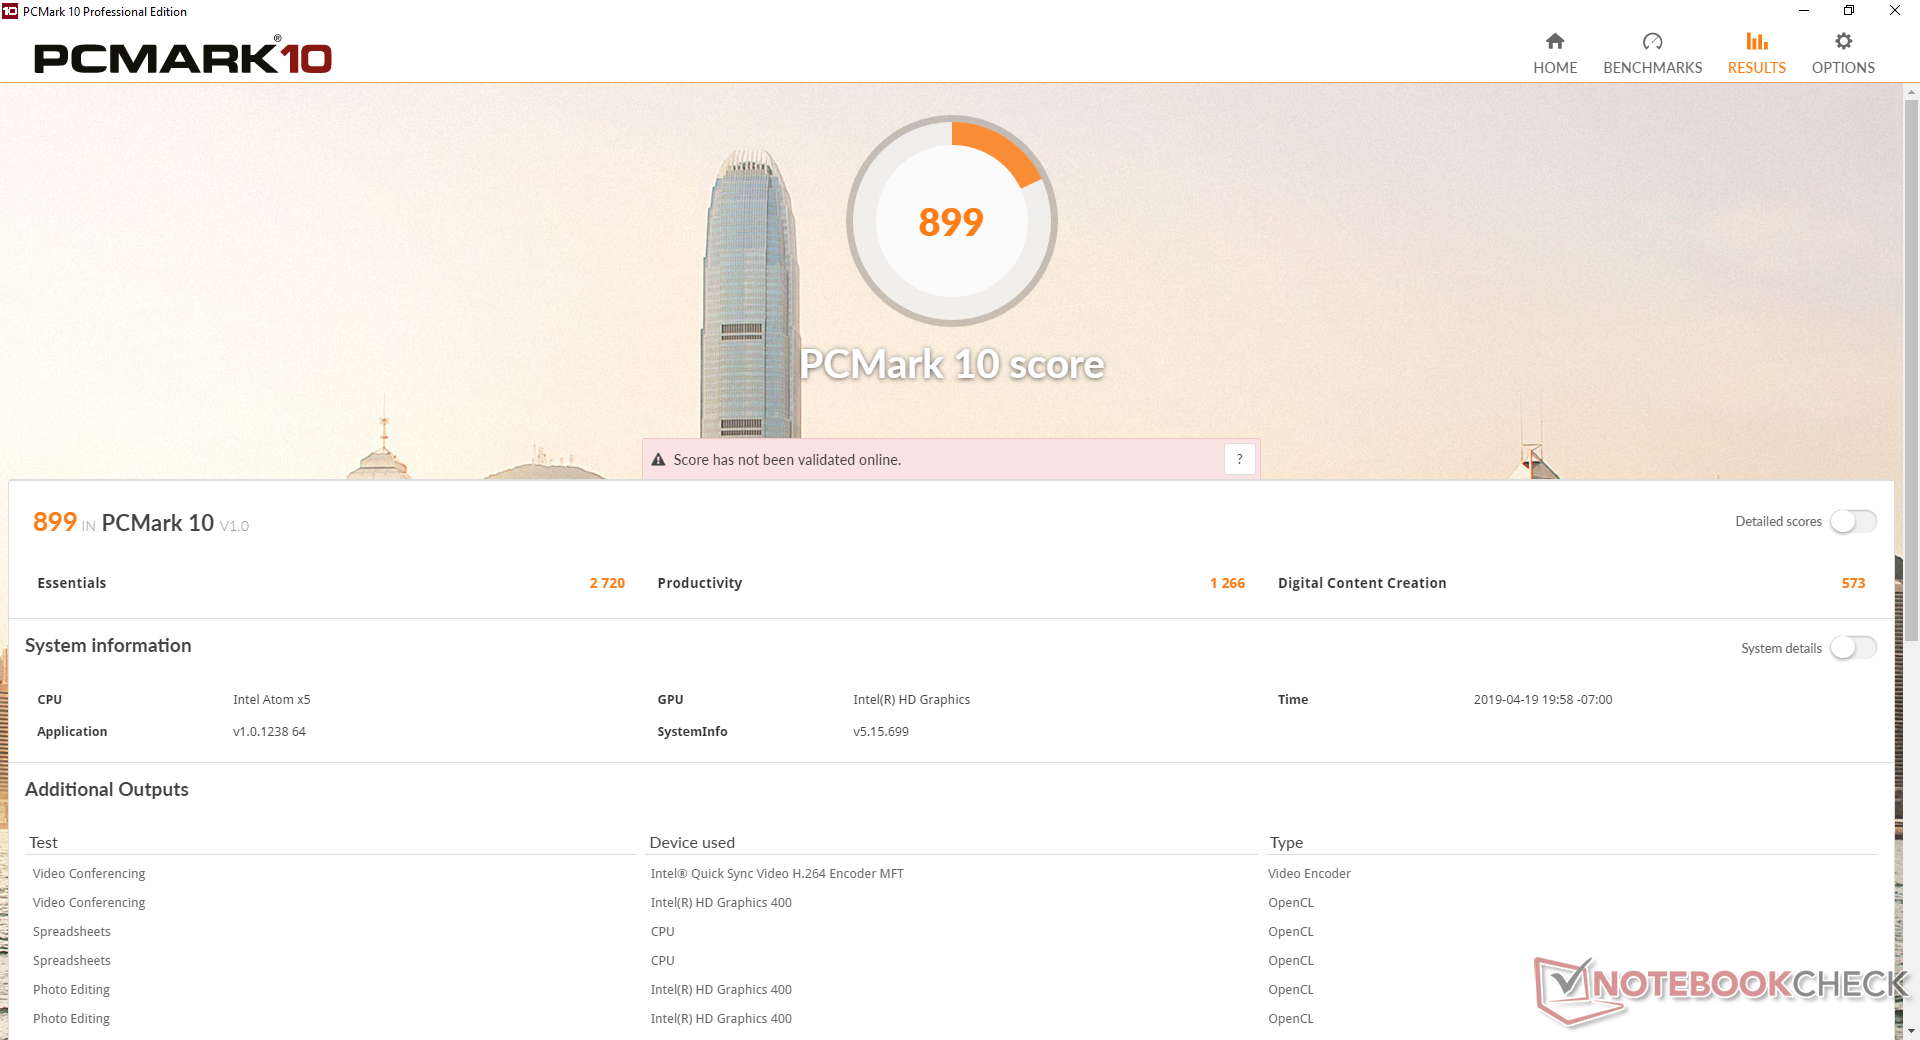Click the PCMark app icon in title bar

coord(10,11)
